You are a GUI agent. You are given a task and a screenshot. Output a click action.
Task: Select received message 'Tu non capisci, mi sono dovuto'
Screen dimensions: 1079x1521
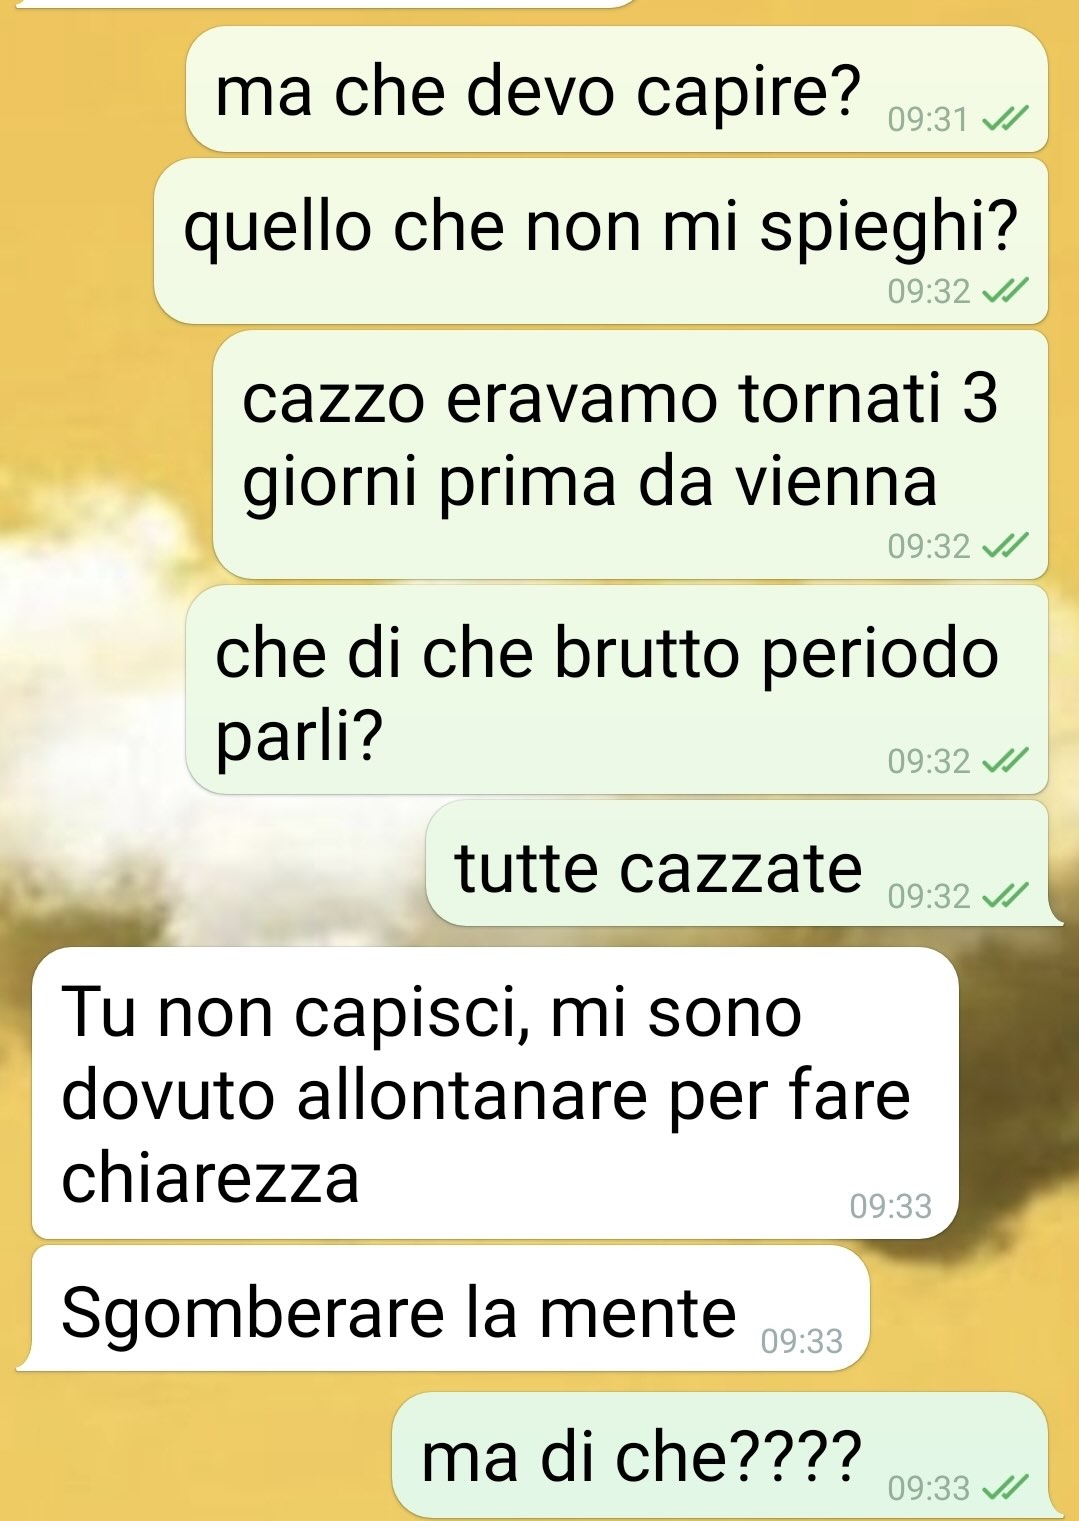(x=495, y=1093)
